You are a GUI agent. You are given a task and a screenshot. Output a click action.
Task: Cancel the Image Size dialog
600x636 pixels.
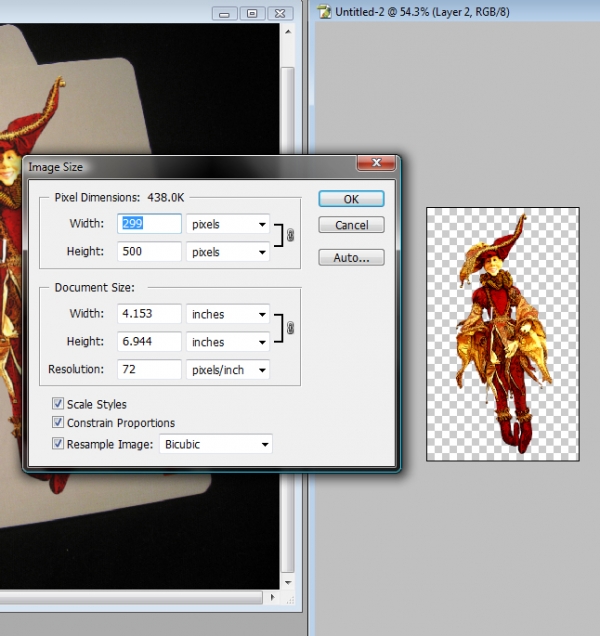[x=351, y=225]
